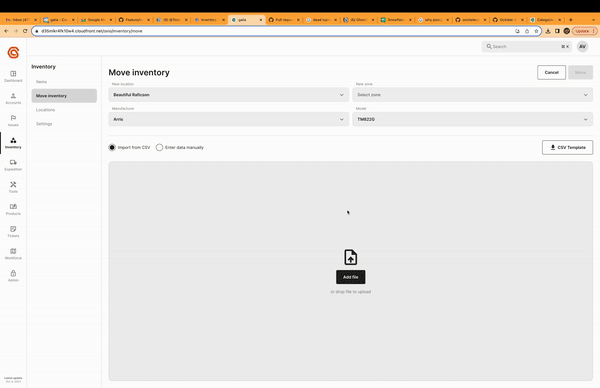Click the Move inventory page heading
This screenshot has height=388, width=600.
[x=139, y=72]
